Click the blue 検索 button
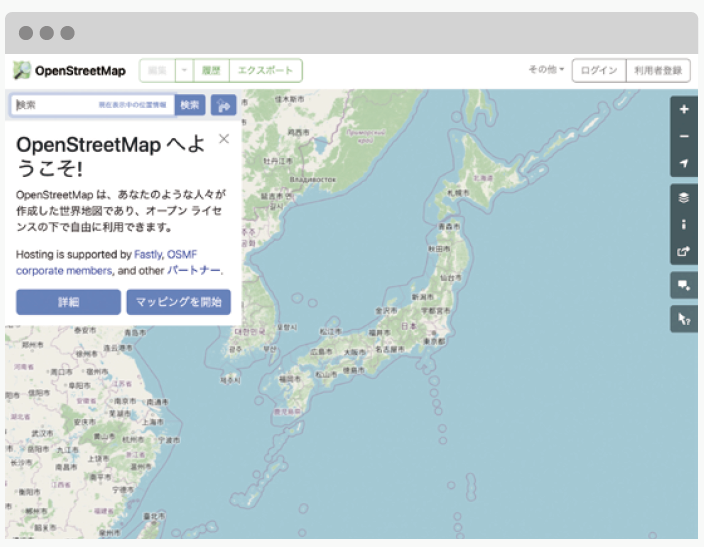704x547 pixels. [x=190, y=105]
